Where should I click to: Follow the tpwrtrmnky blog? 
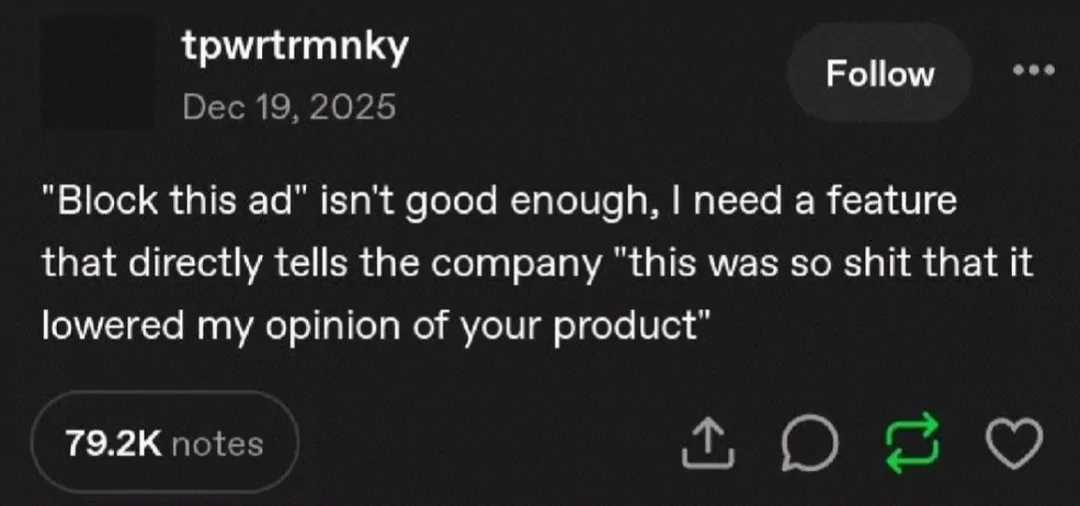879,74
